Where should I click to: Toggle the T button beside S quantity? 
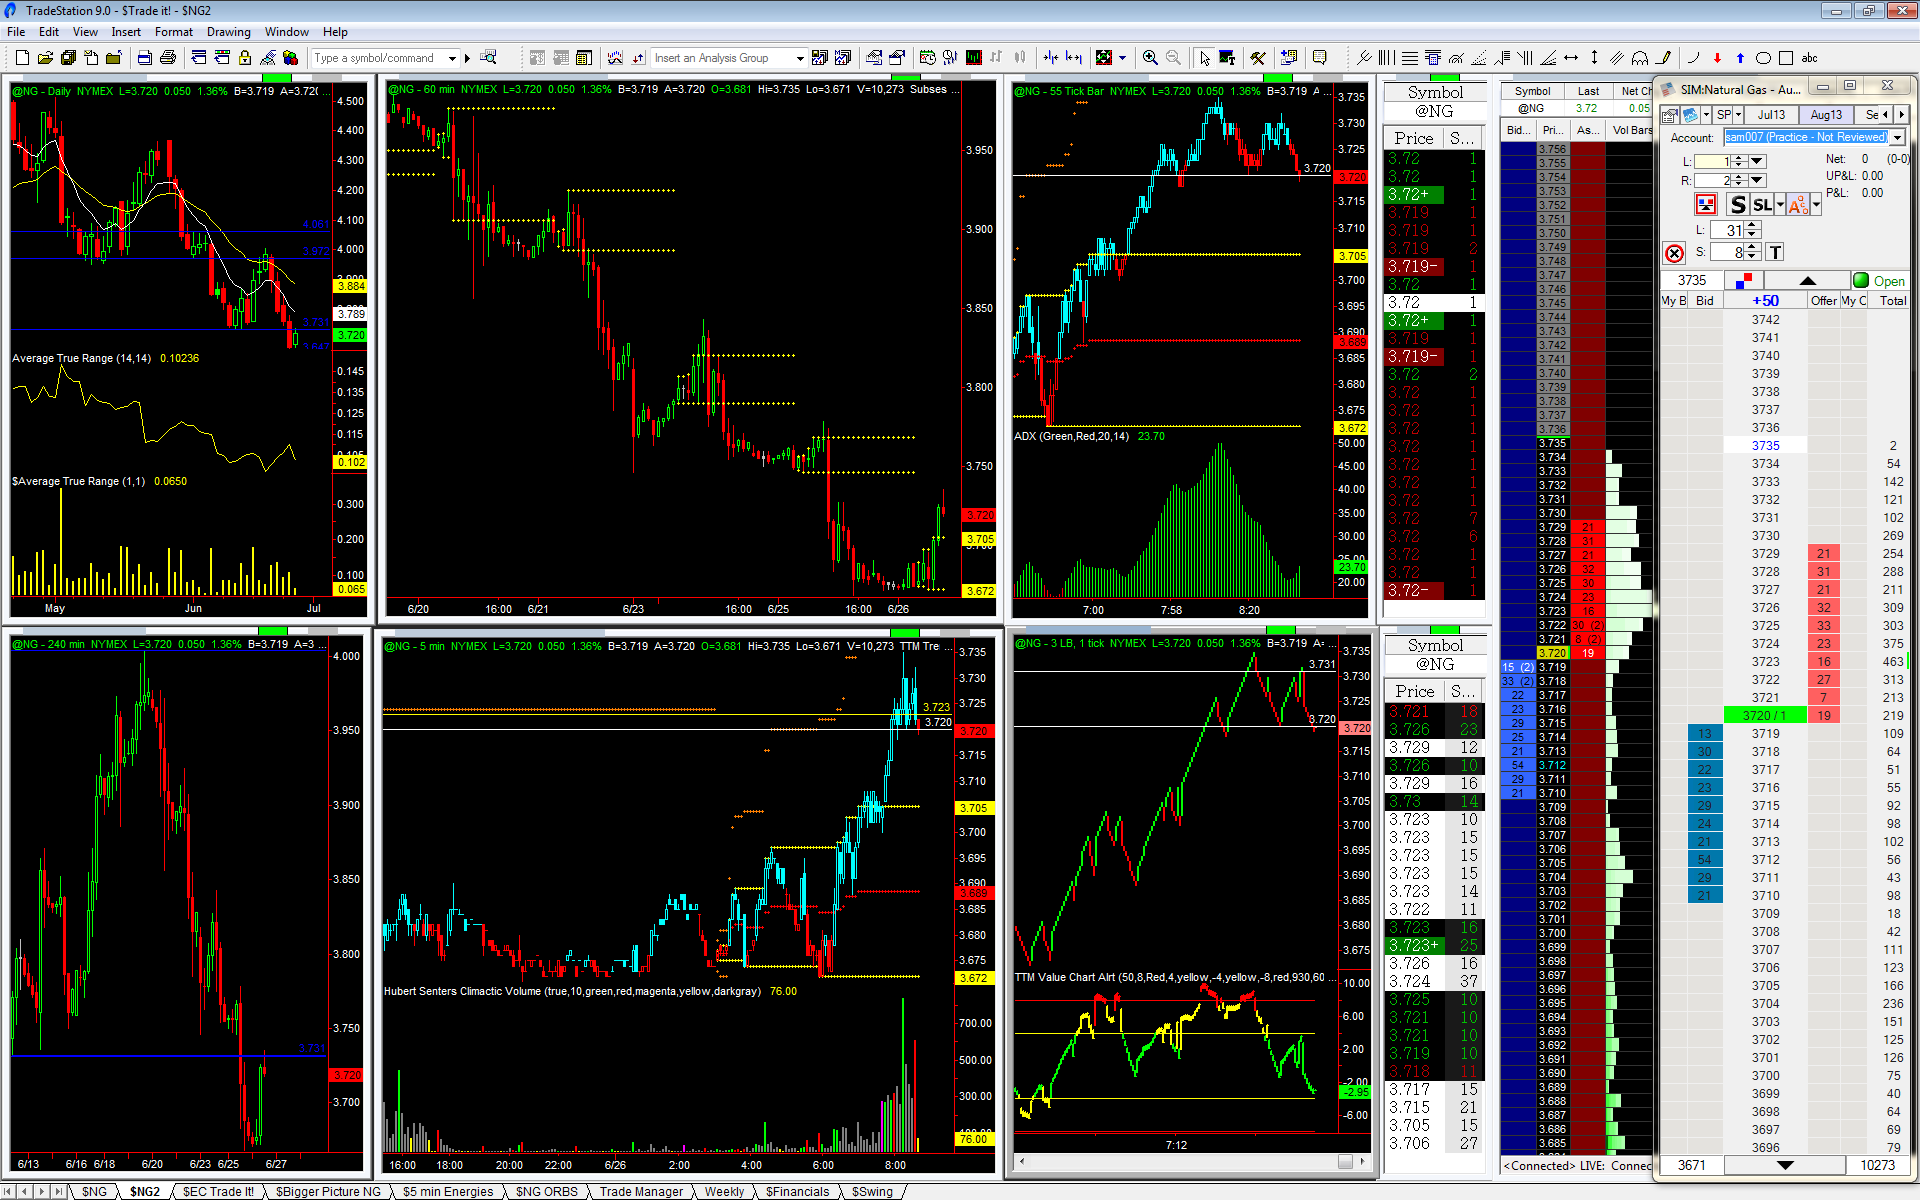tap(1775, 253)
